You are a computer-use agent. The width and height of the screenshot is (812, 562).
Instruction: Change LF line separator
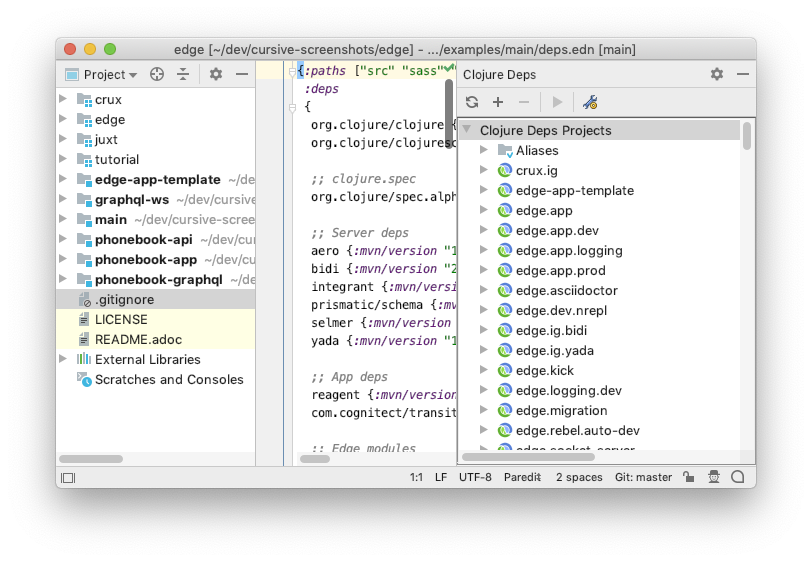[x=441, y=477]
